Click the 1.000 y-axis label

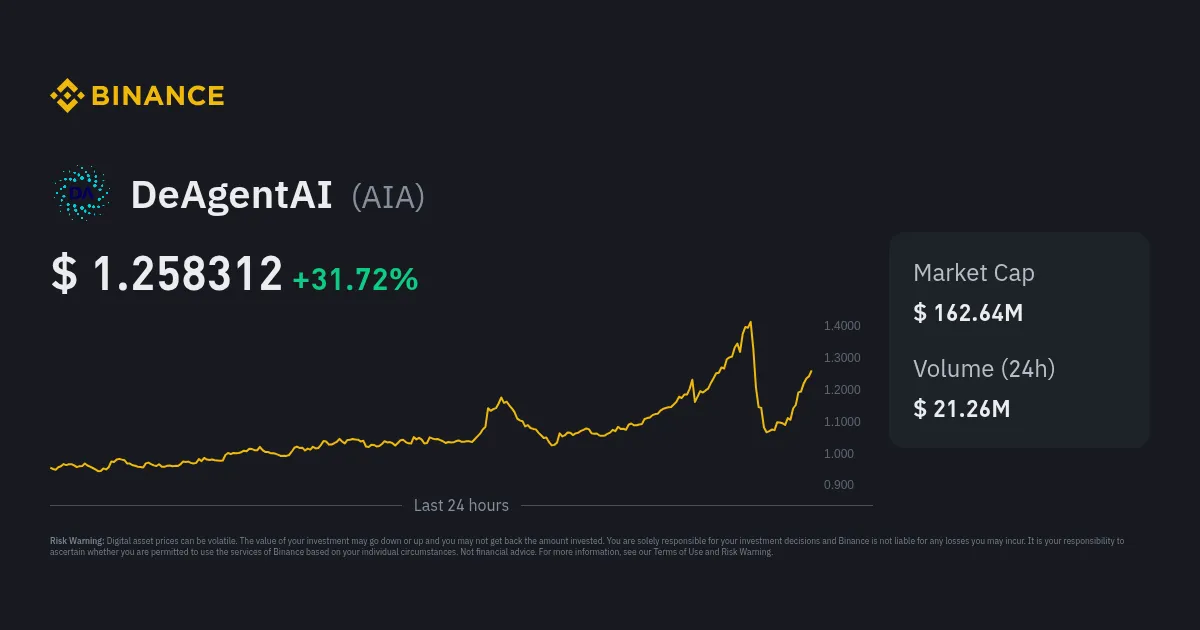point(838,454)
